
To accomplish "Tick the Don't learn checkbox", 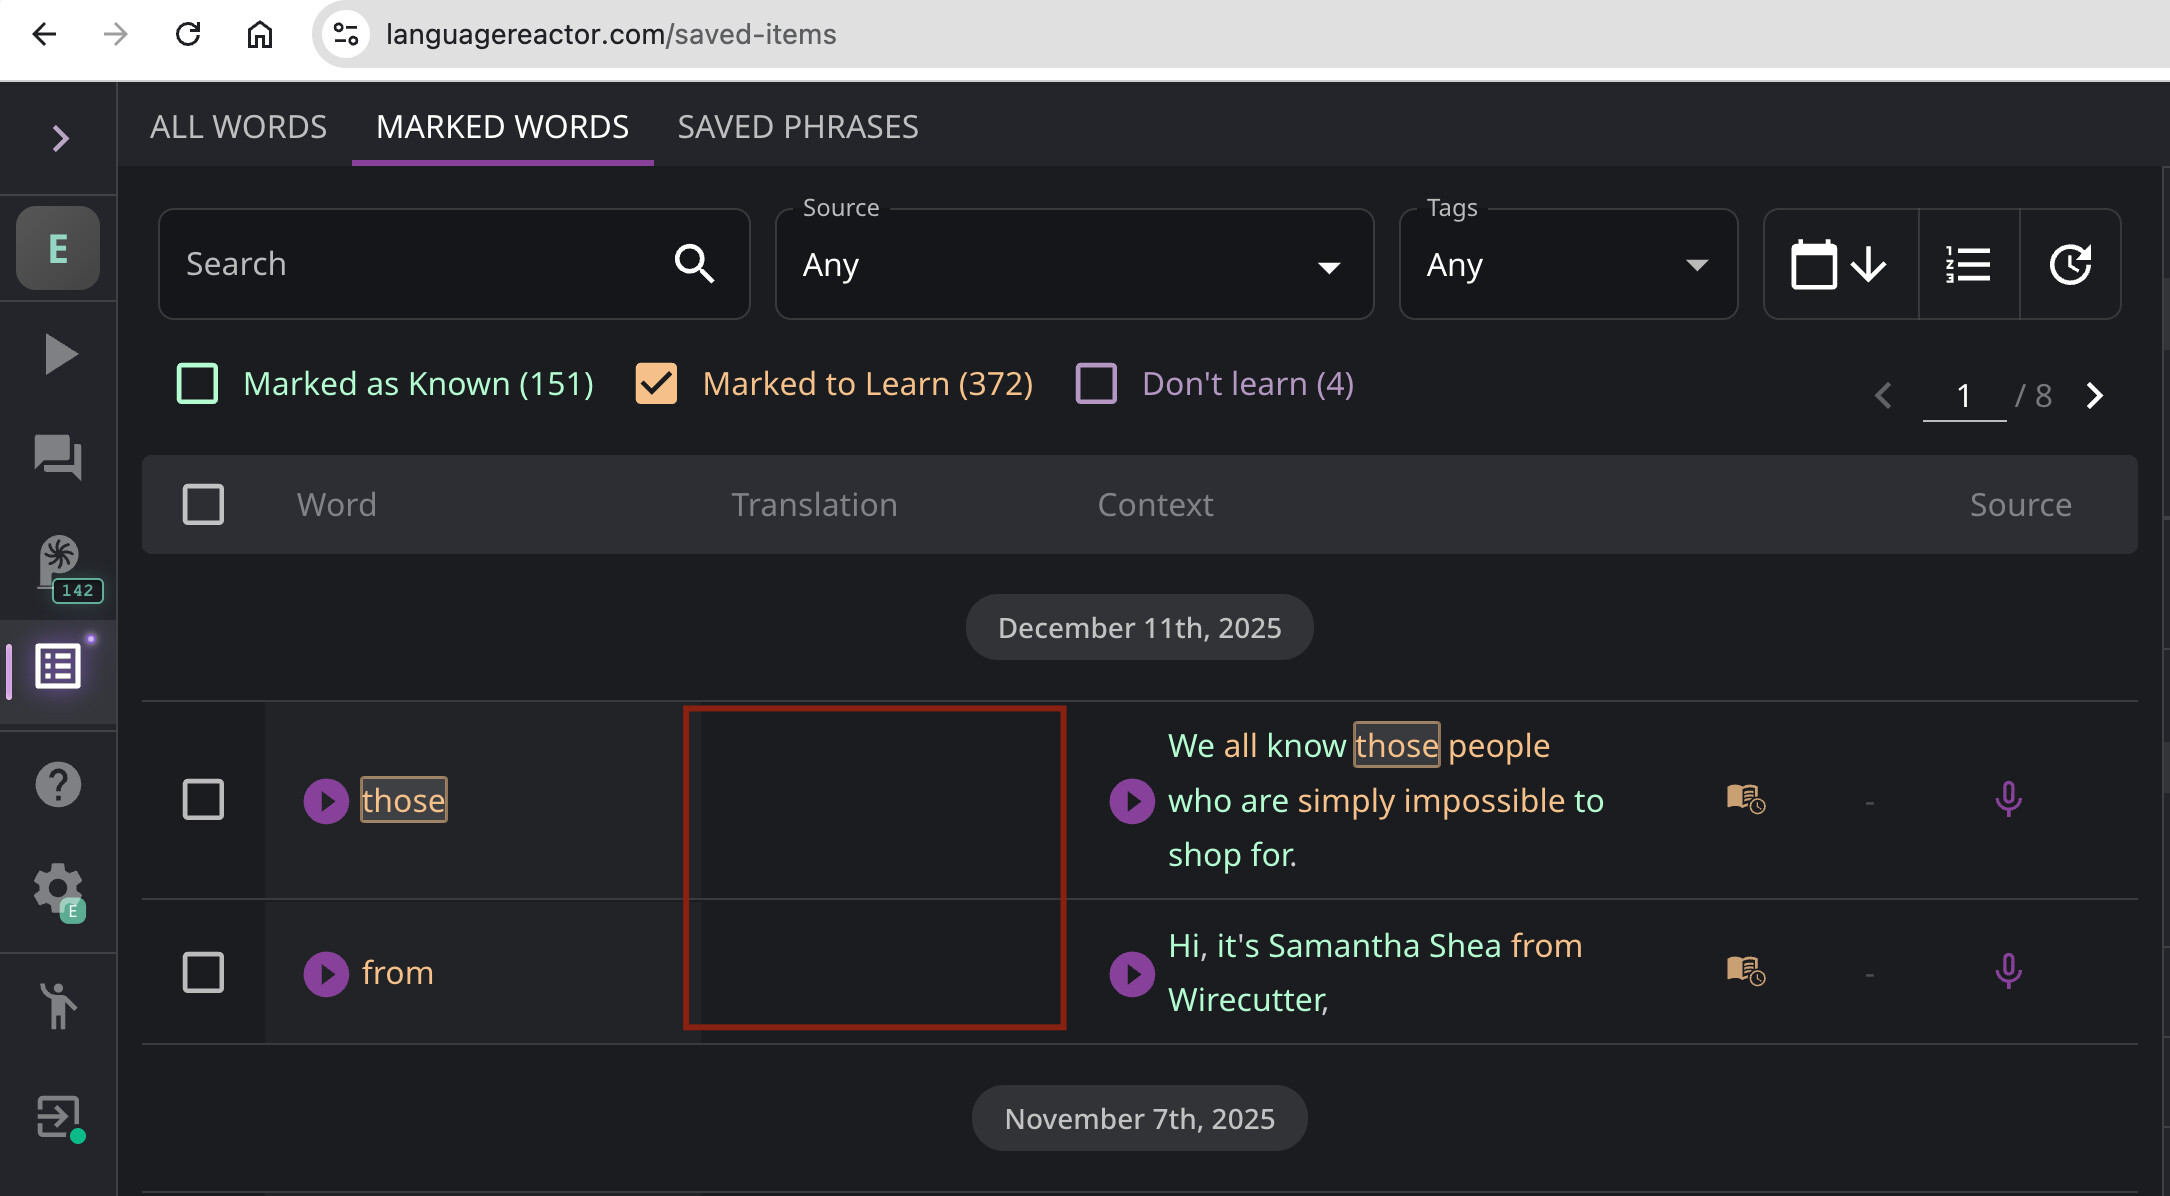I will [x=1096, y=384].
